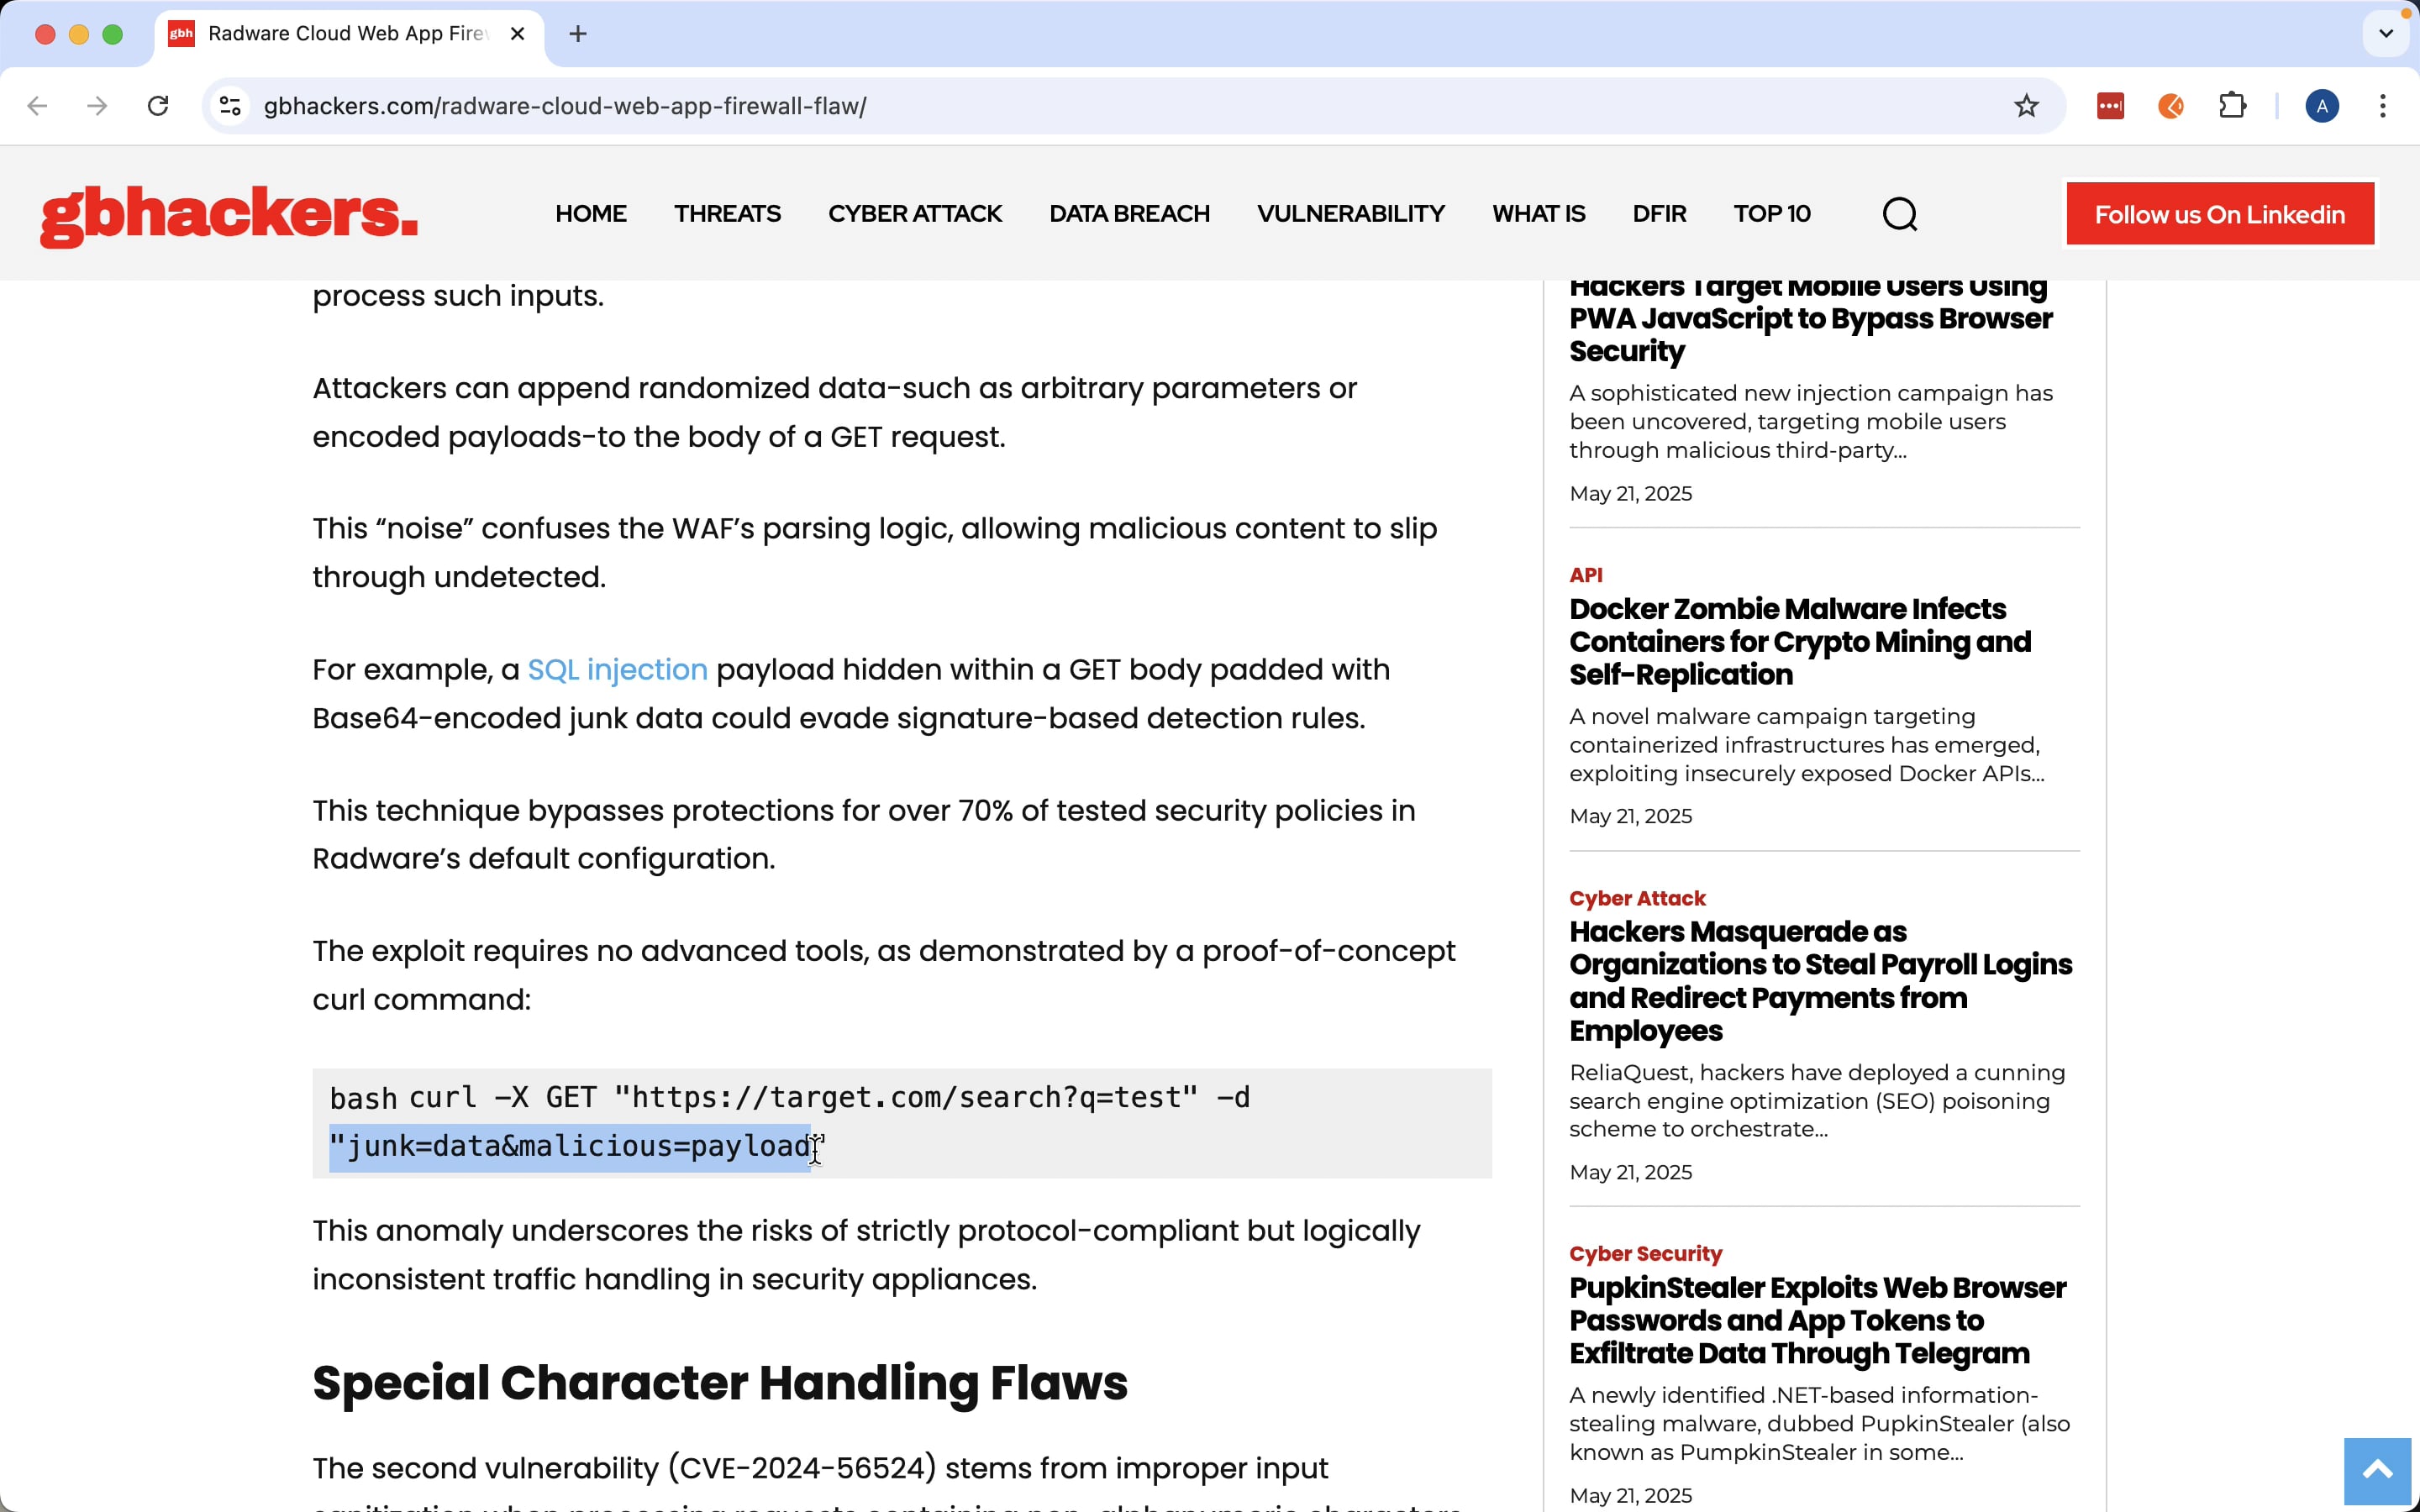Click the tab favicon for gbhackers
The height and width of the screenshot is (1512, 2420).
coord(181,34)
